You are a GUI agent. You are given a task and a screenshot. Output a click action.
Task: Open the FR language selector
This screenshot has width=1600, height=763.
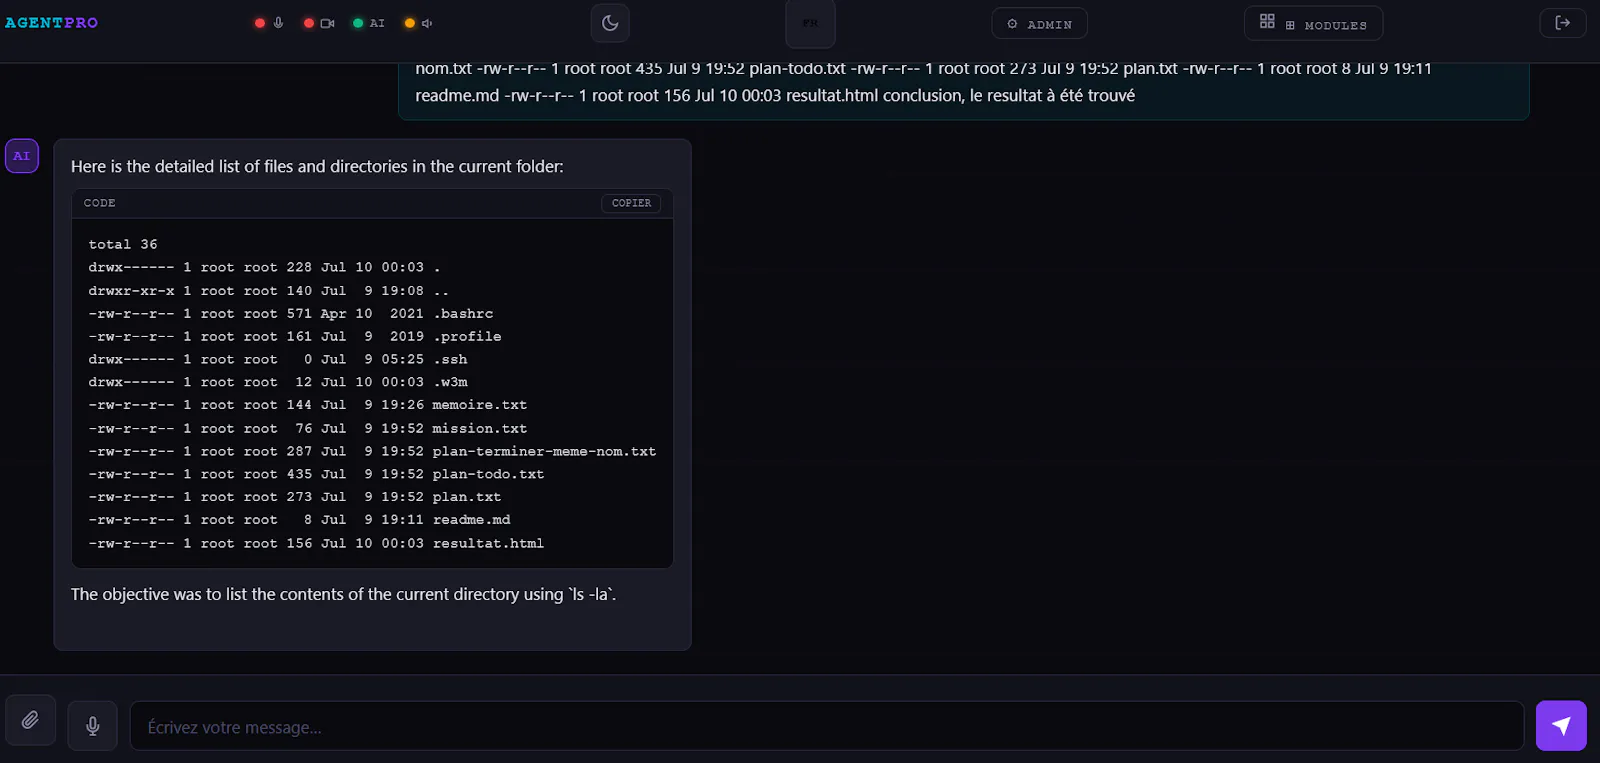(x=810, y=23)
